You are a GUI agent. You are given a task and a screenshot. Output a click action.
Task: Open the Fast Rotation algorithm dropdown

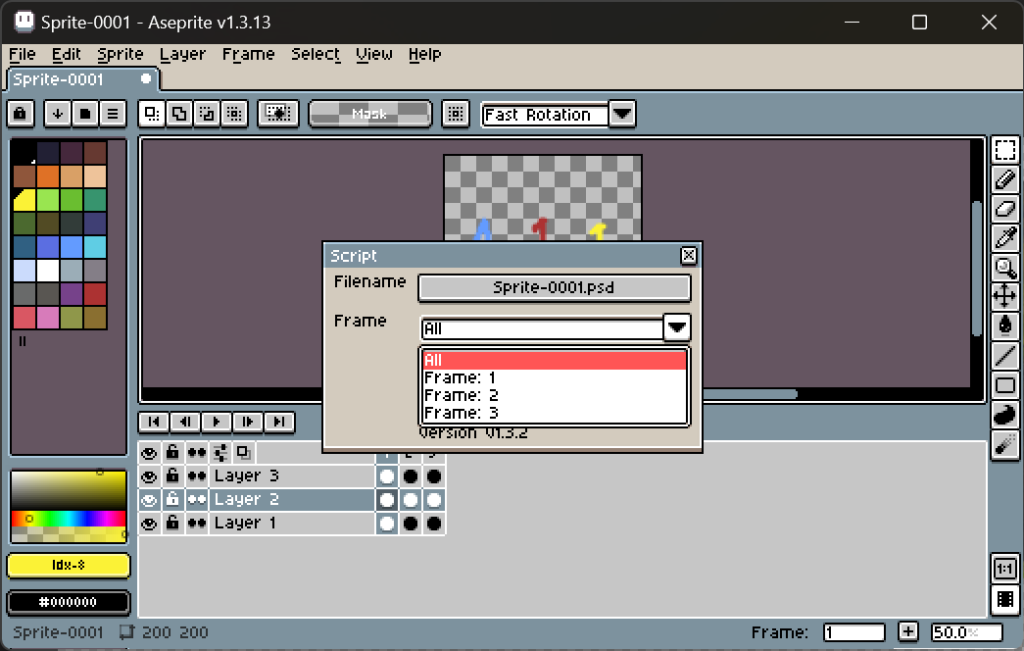click(622, 114)
